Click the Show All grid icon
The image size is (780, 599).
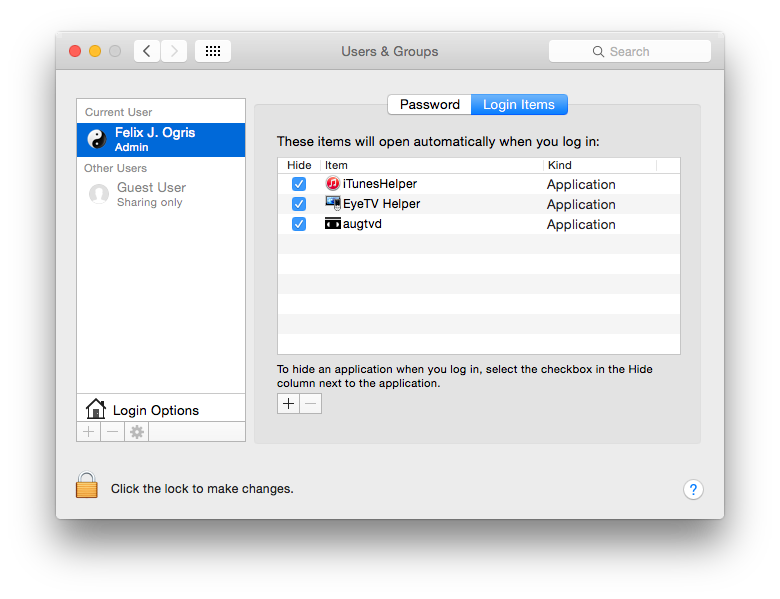[213, 51]
